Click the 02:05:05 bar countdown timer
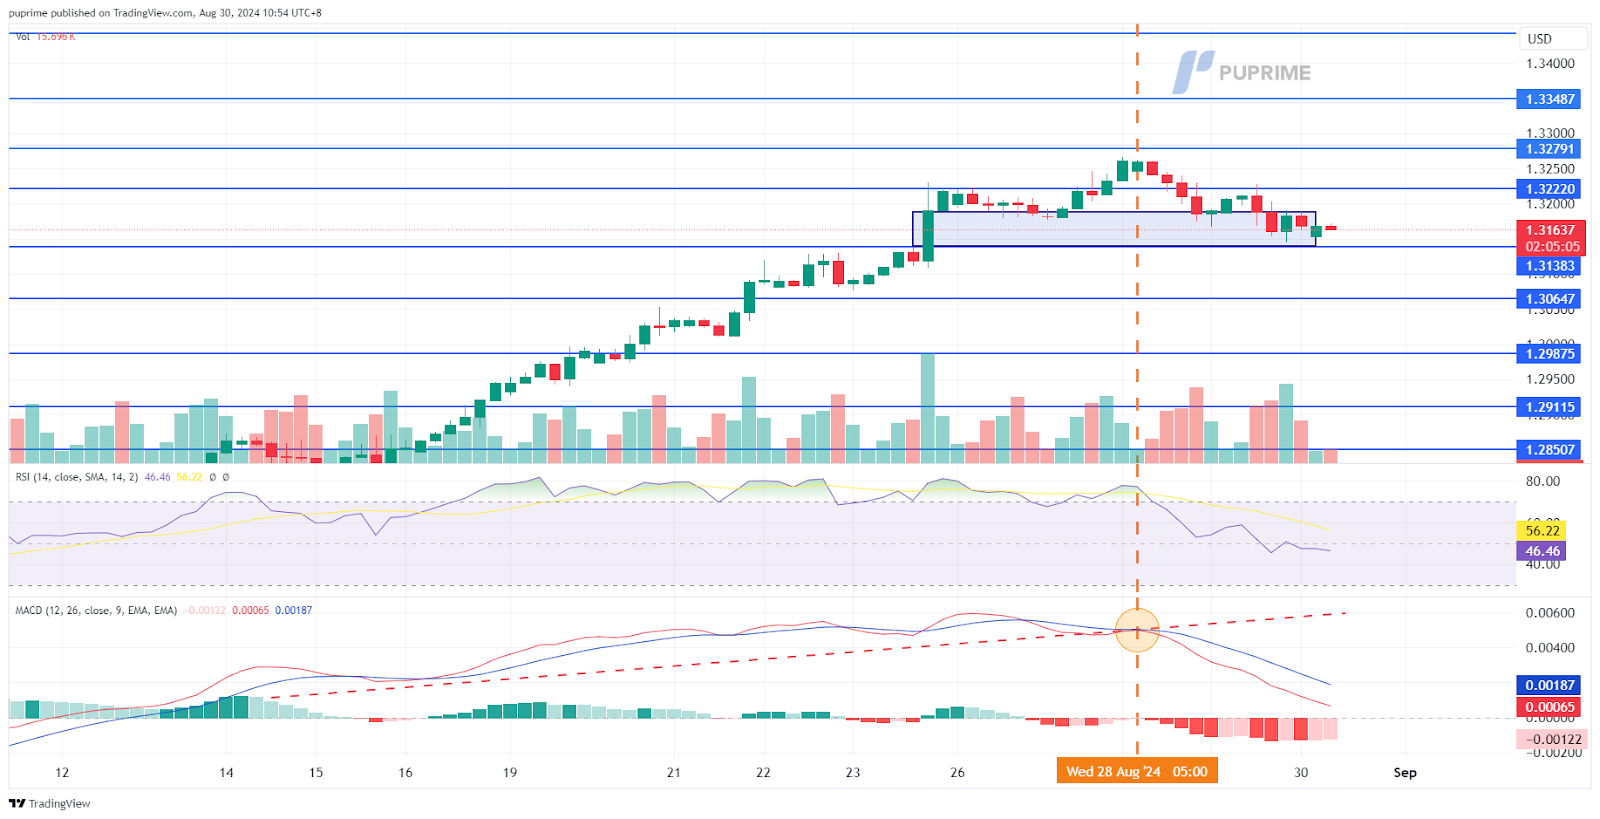The height and width of the screenshot is (819, 1600). tap(1550, 247)
